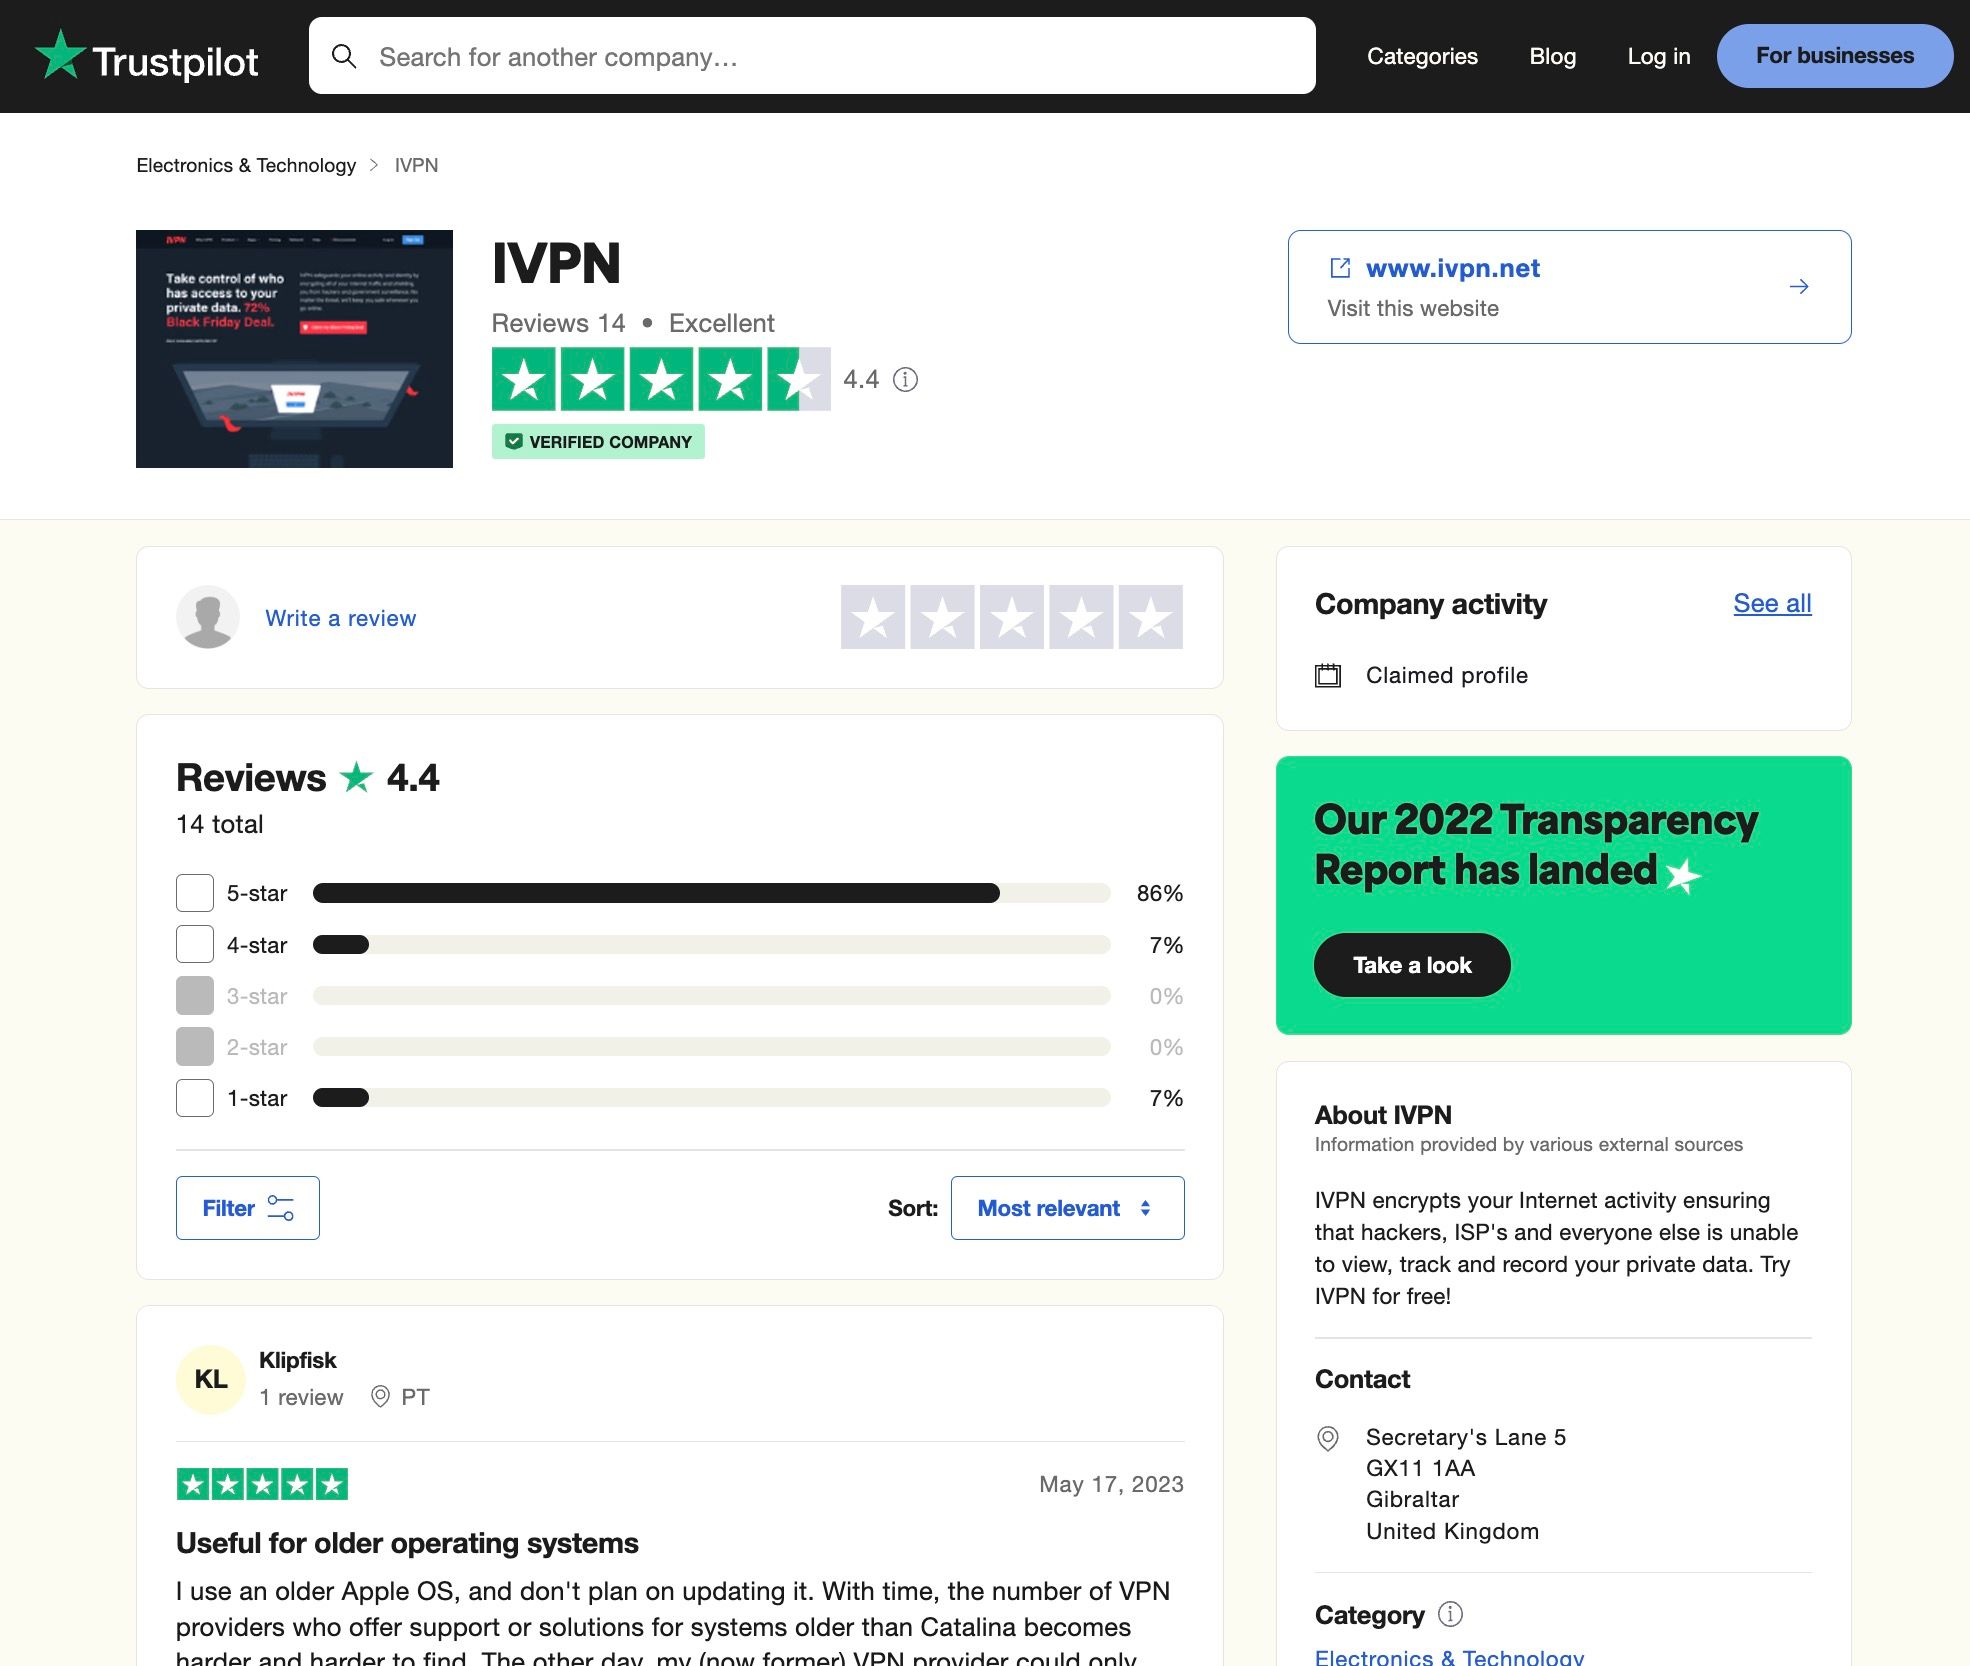Click the Claimed profile text

[1447, 675]
